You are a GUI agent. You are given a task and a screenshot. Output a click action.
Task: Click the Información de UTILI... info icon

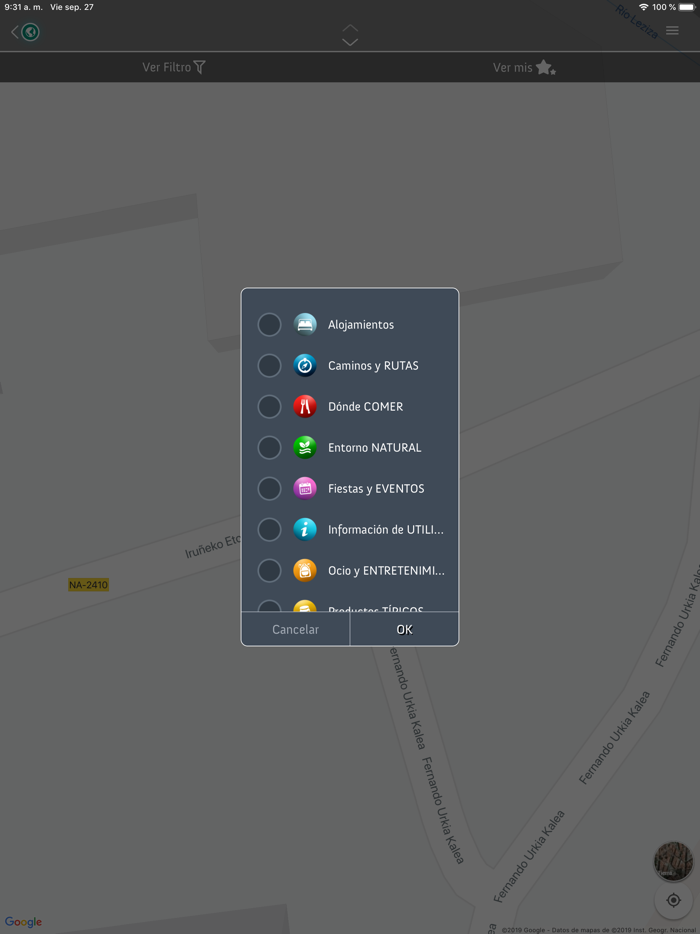(305, 530)
